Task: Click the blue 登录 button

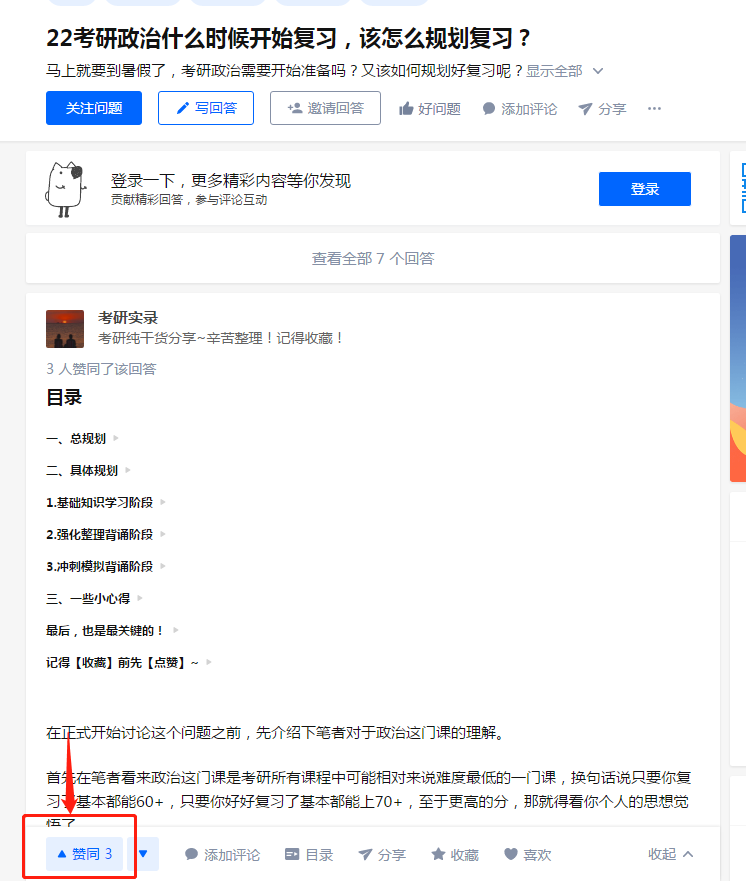Action: (645, 189)
